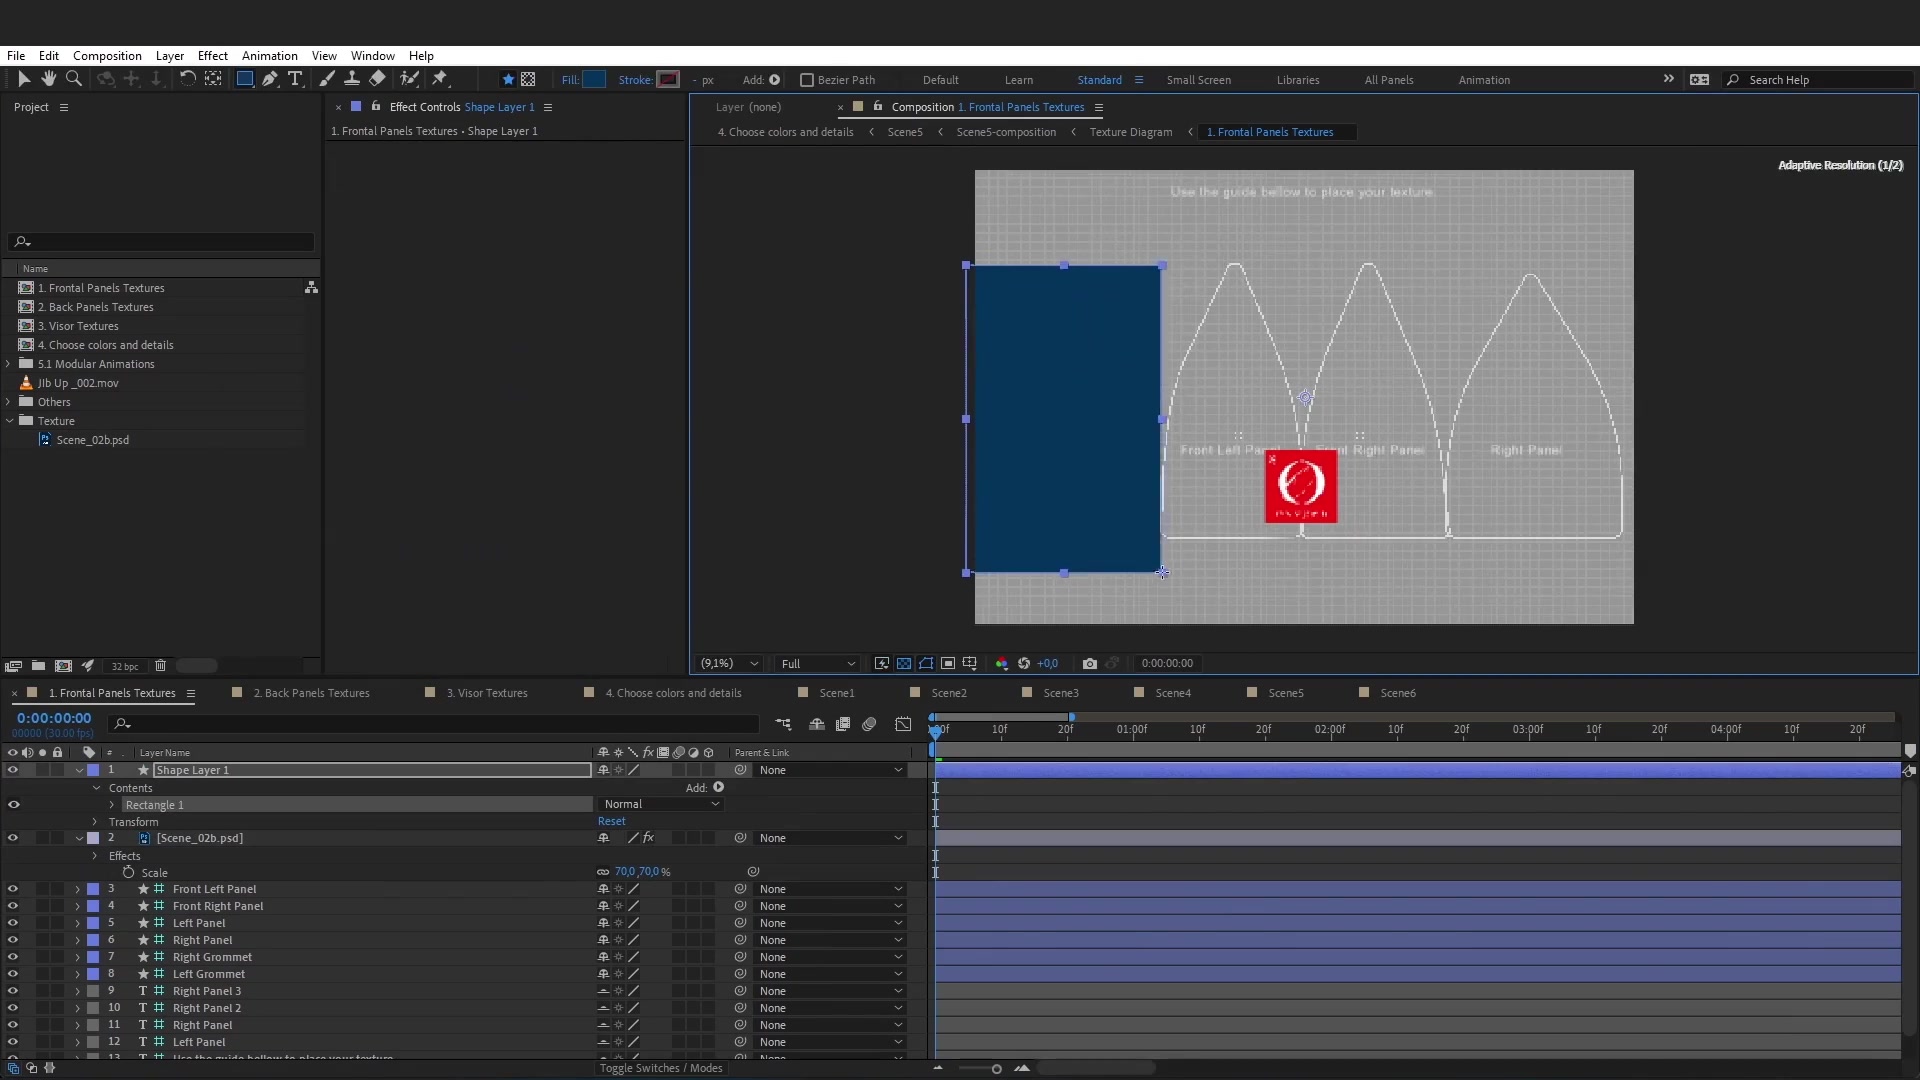Open Toggle Switches / Modes button

click(x=661, y=1068)
